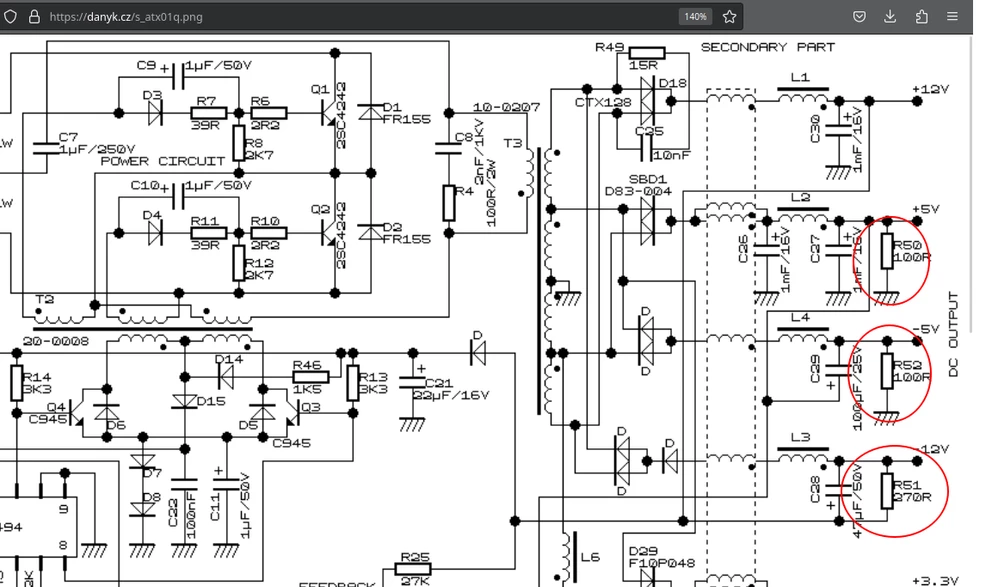Viewport: 998px width, 587px height.
Task: Click the 'R11 39R' resistor label
Action: coord(206,233)
